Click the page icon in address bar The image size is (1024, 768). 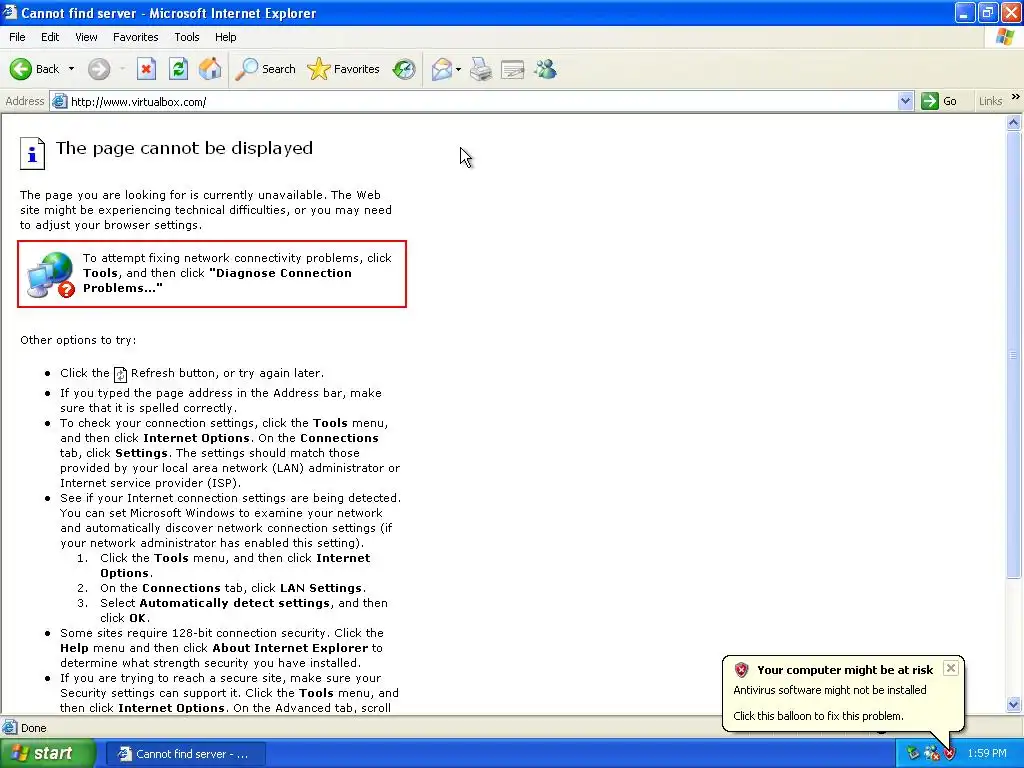click(x=59, y=101)
